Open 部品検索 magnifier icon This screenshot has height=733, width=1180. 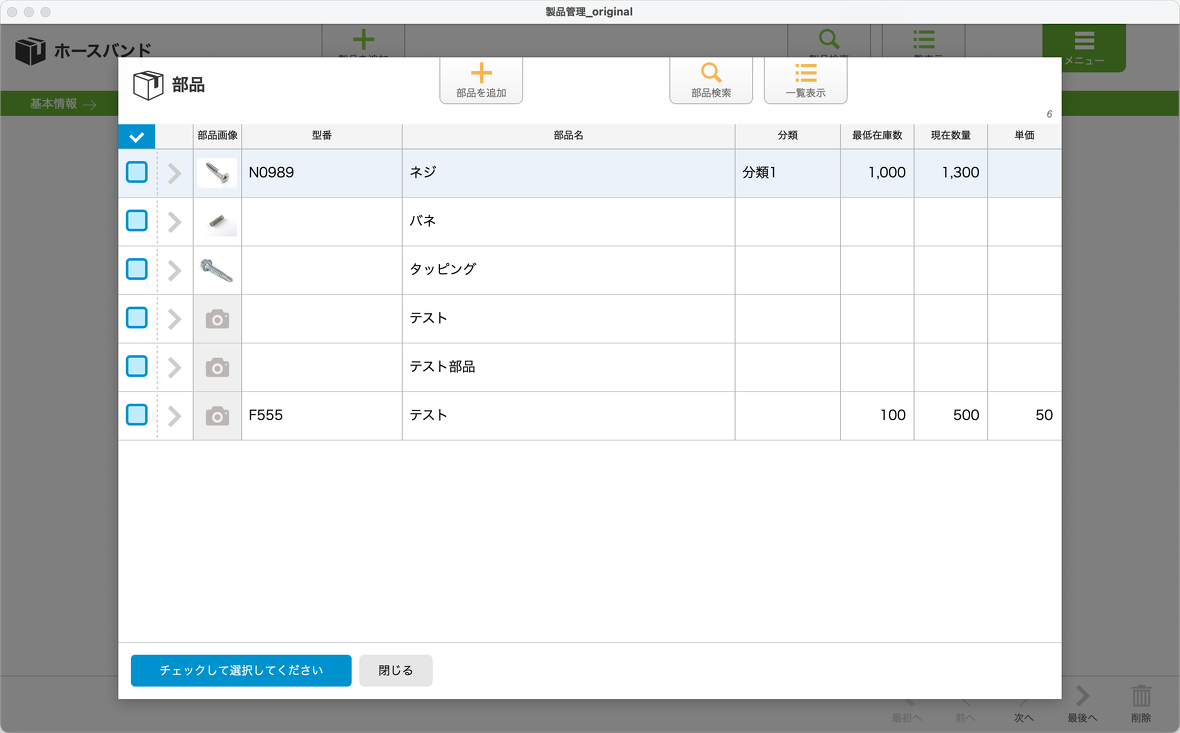(x=710, y=73)
